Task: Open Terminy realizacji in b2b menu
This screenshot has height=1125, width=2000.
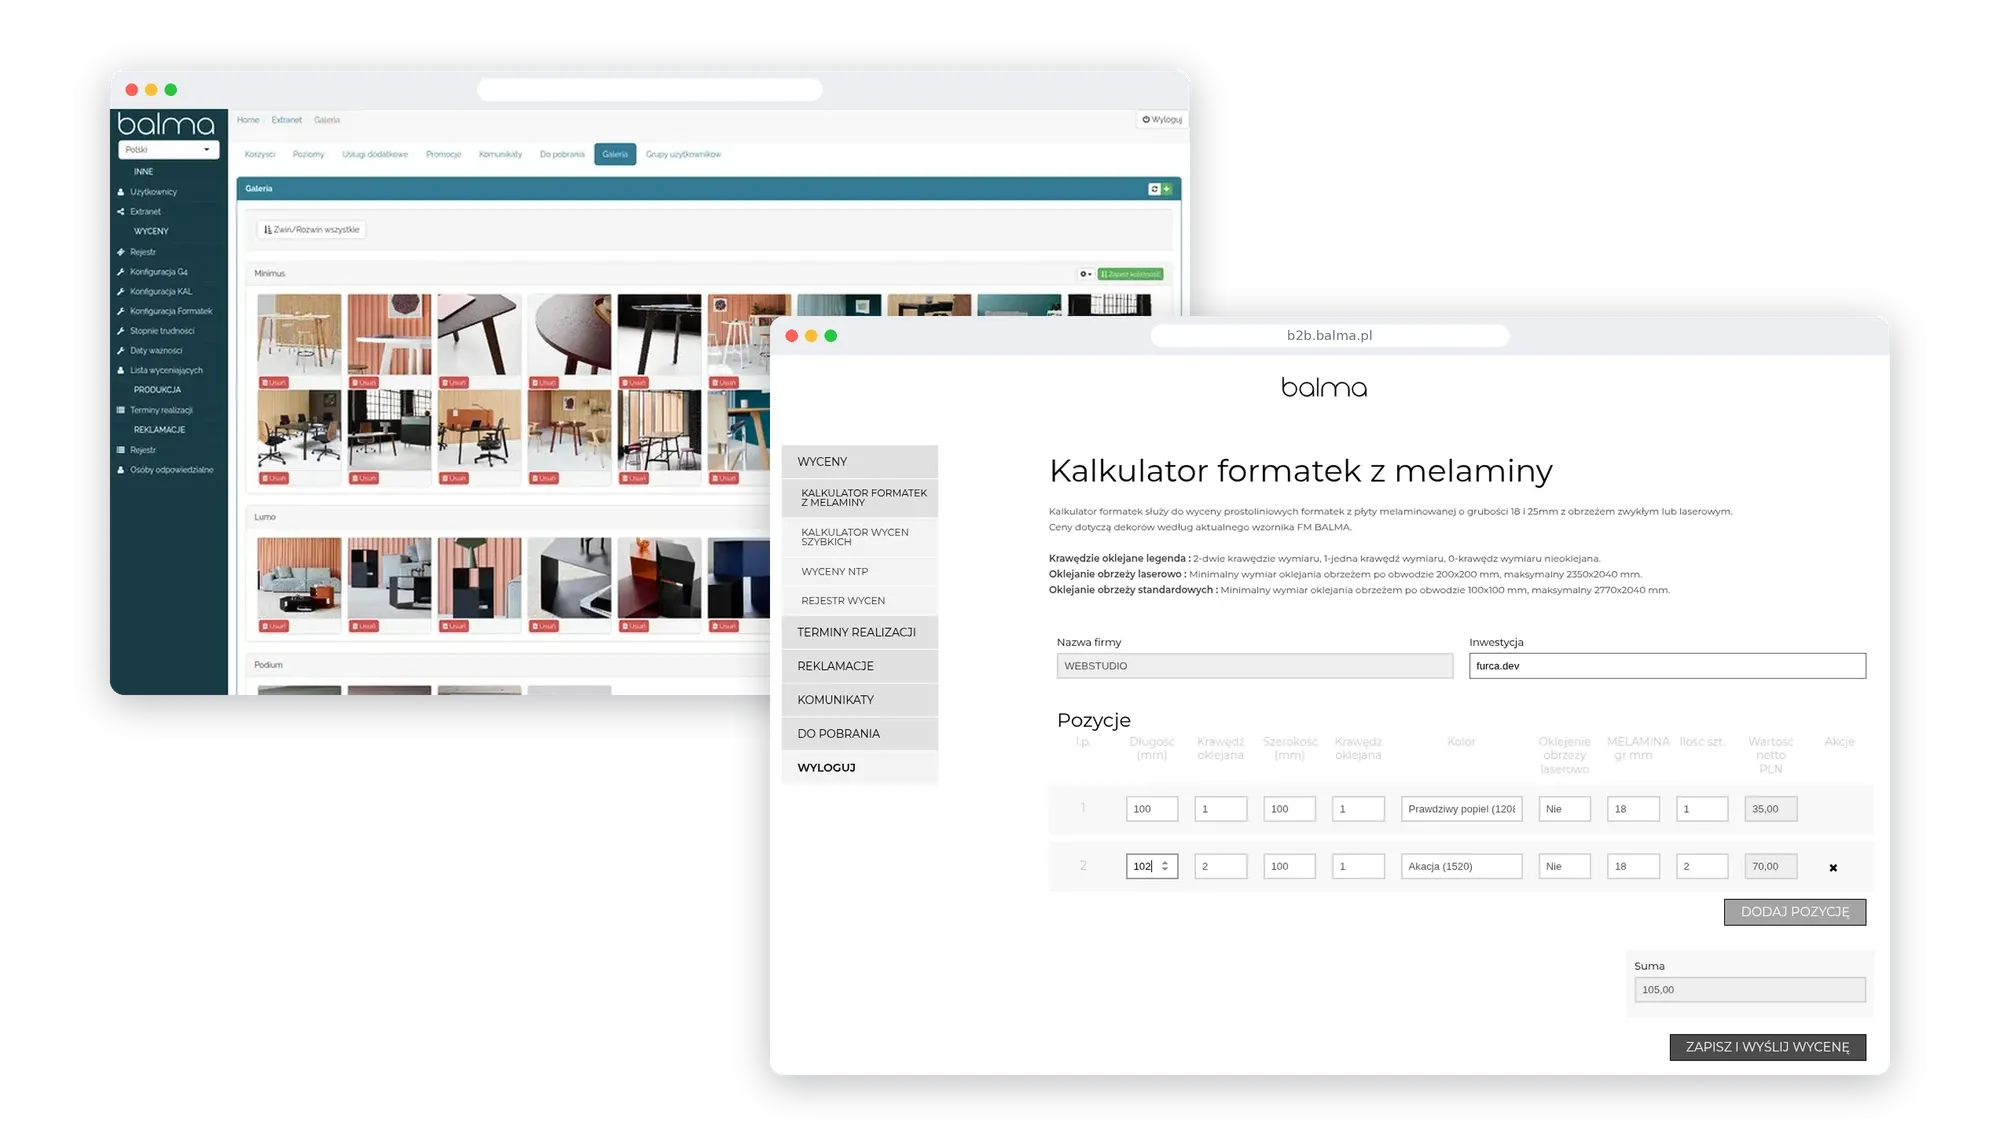Action: 860,632
